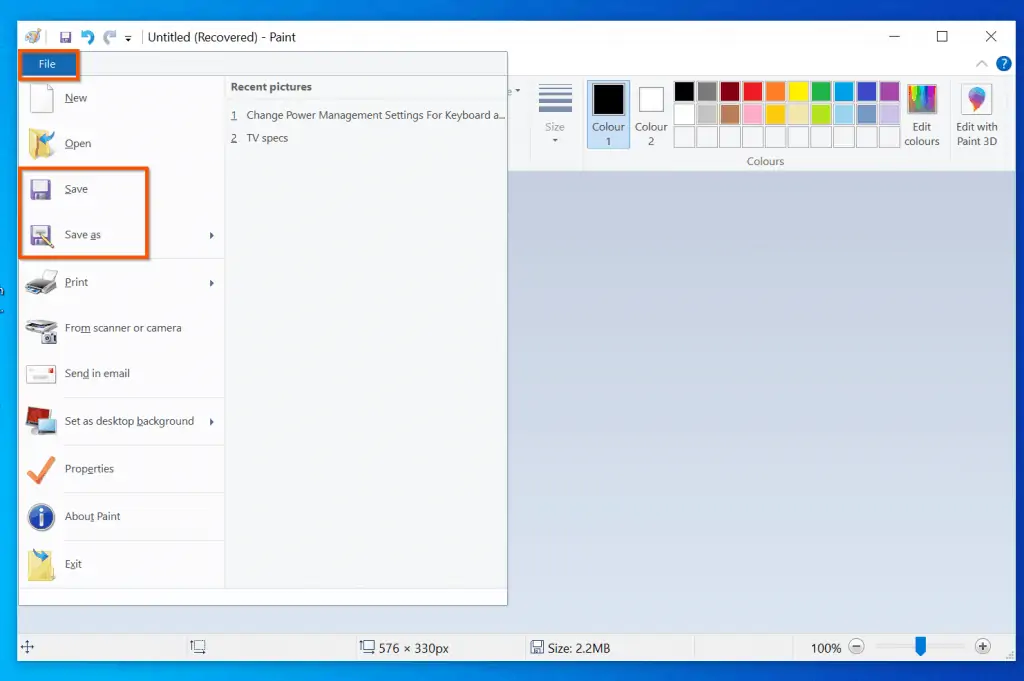1024x681 pixels.
Task: Pick the red colour swatch
Action: click(x=752, y=92)
